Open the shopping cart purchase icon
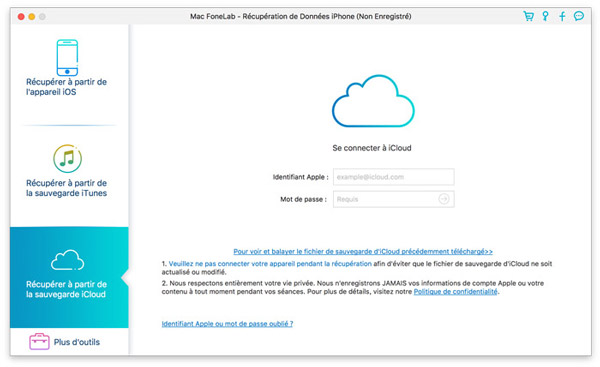Image resolution: width=600 pixels, height=367 pixels. pos(528,16)
